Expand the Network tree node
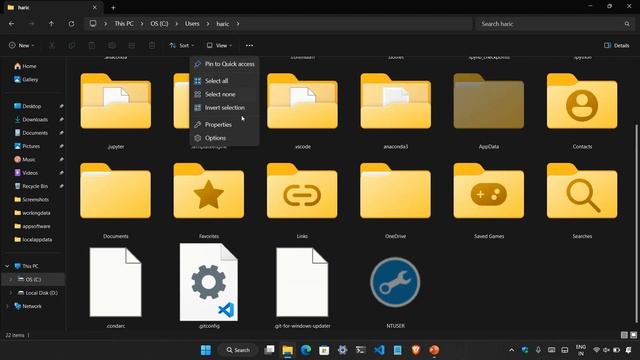Viewport: 640px width, 360px height. 7,306
